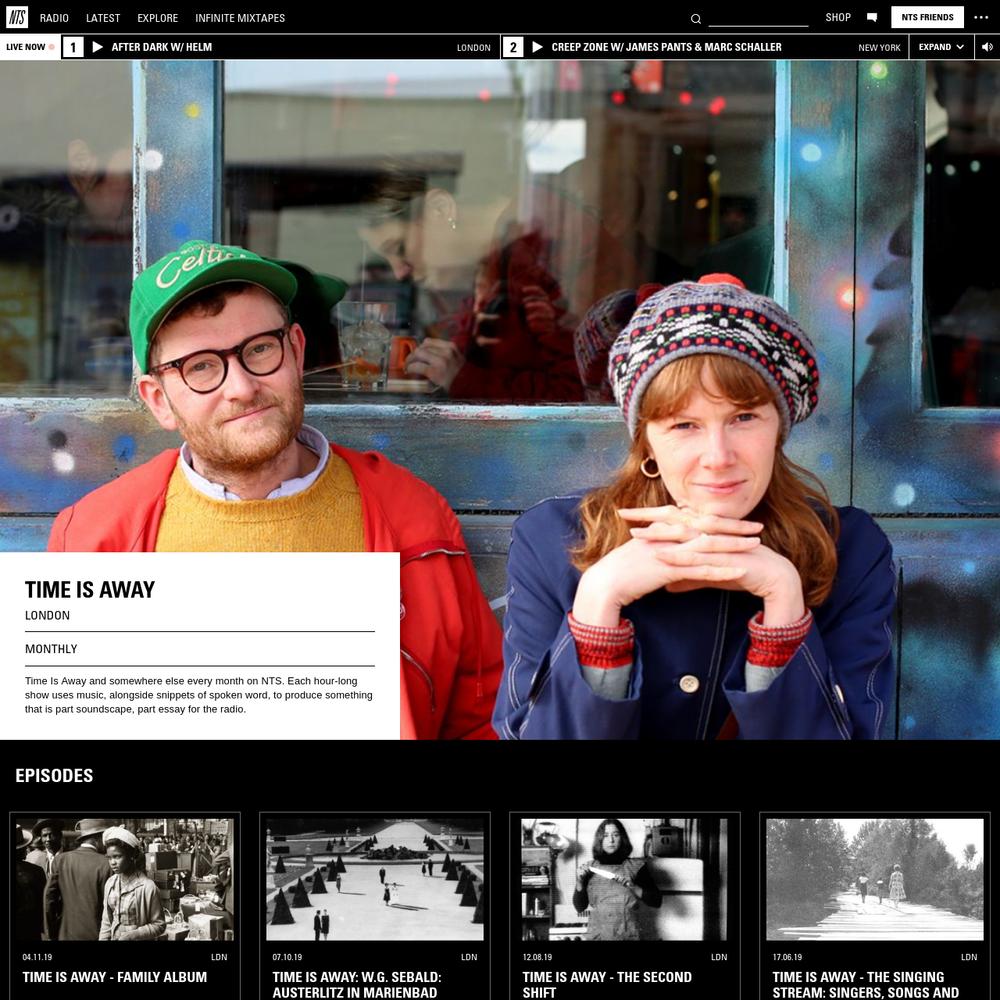
Task: Open the Latest menu item
Action: tap(103, 18)
